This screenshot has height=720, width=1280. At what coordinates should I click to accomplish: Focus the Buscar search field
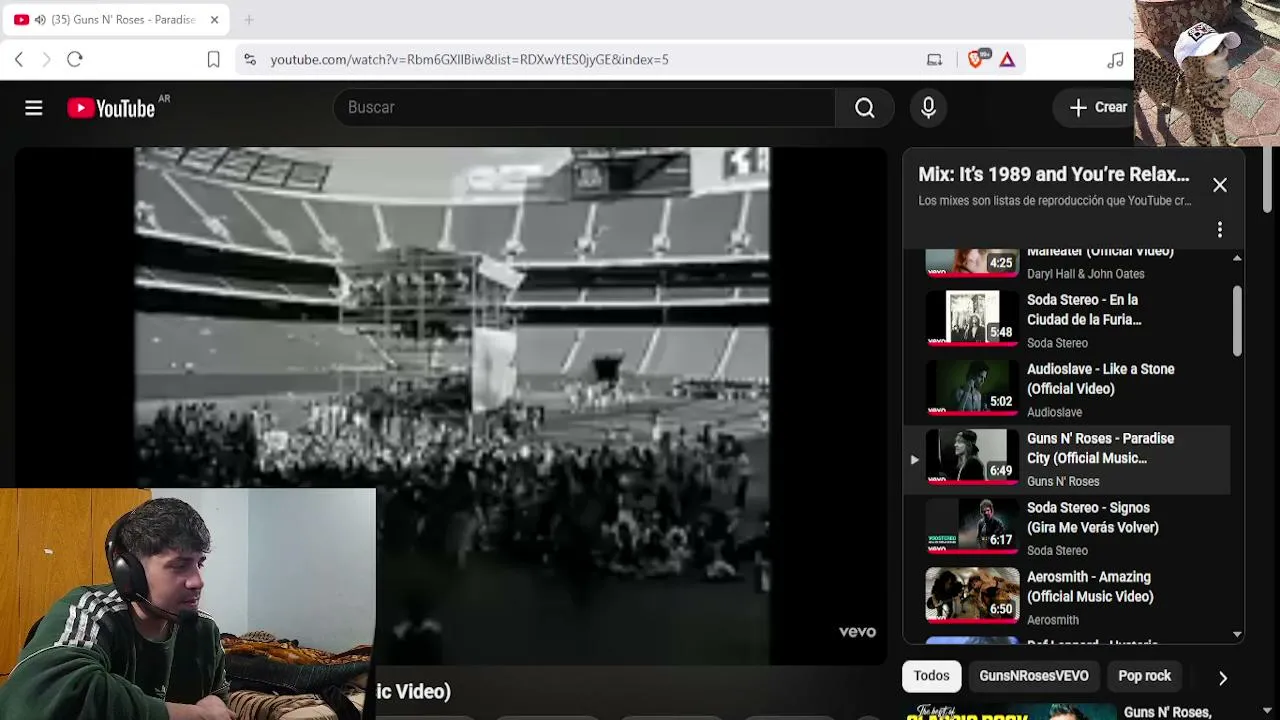click(x=584, y=107)
